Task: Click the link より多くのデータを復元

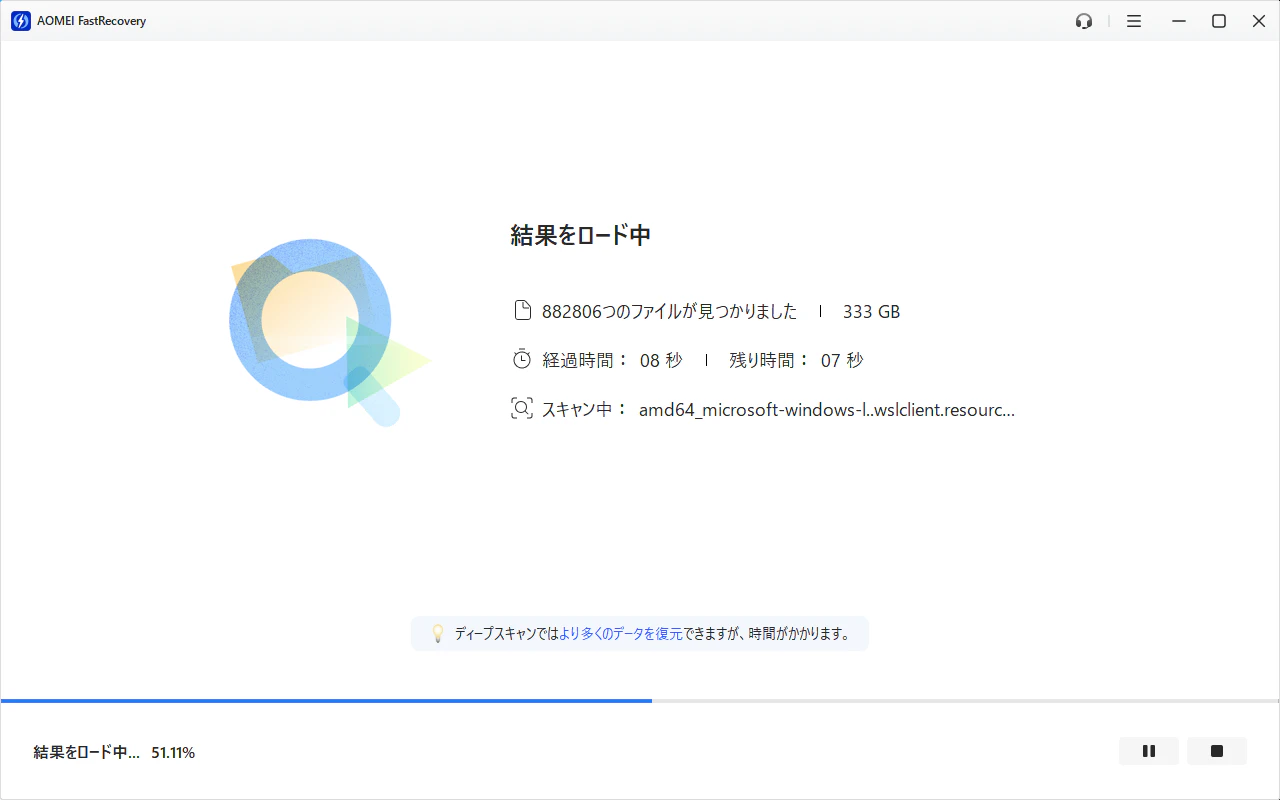Action: [x=621, y=634]
